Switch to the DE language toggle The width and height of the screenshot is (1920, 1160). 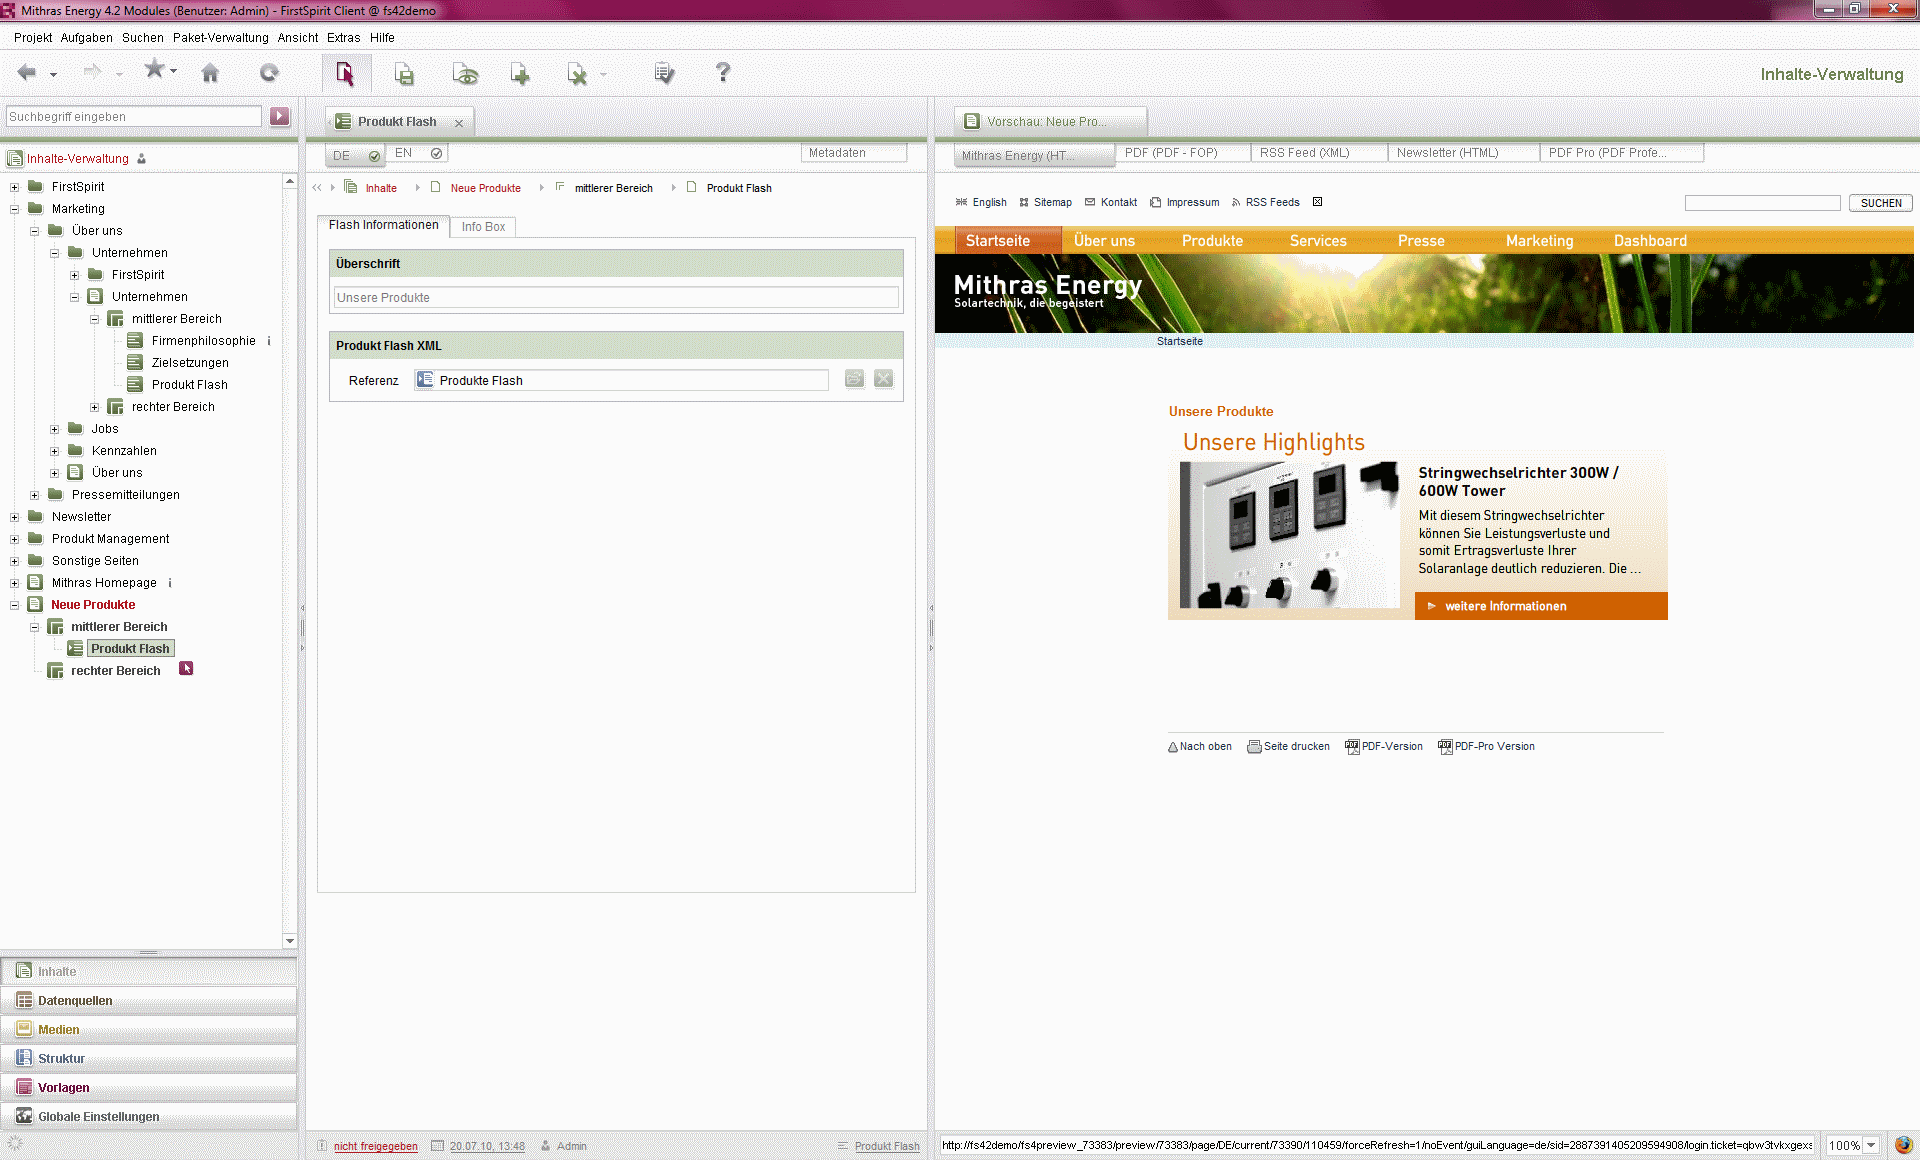(x=356, y=155)
